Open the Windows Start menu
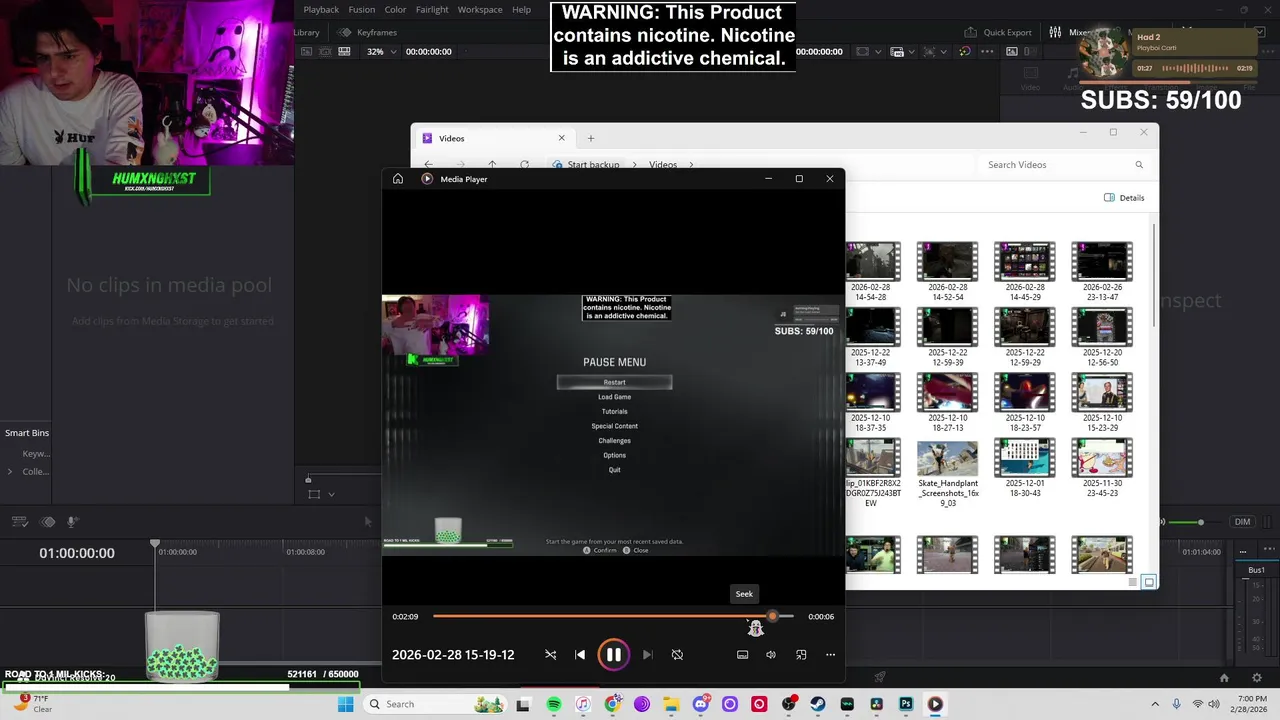Viewport: 1280px width, 720px height. click(x=345, y=704)
